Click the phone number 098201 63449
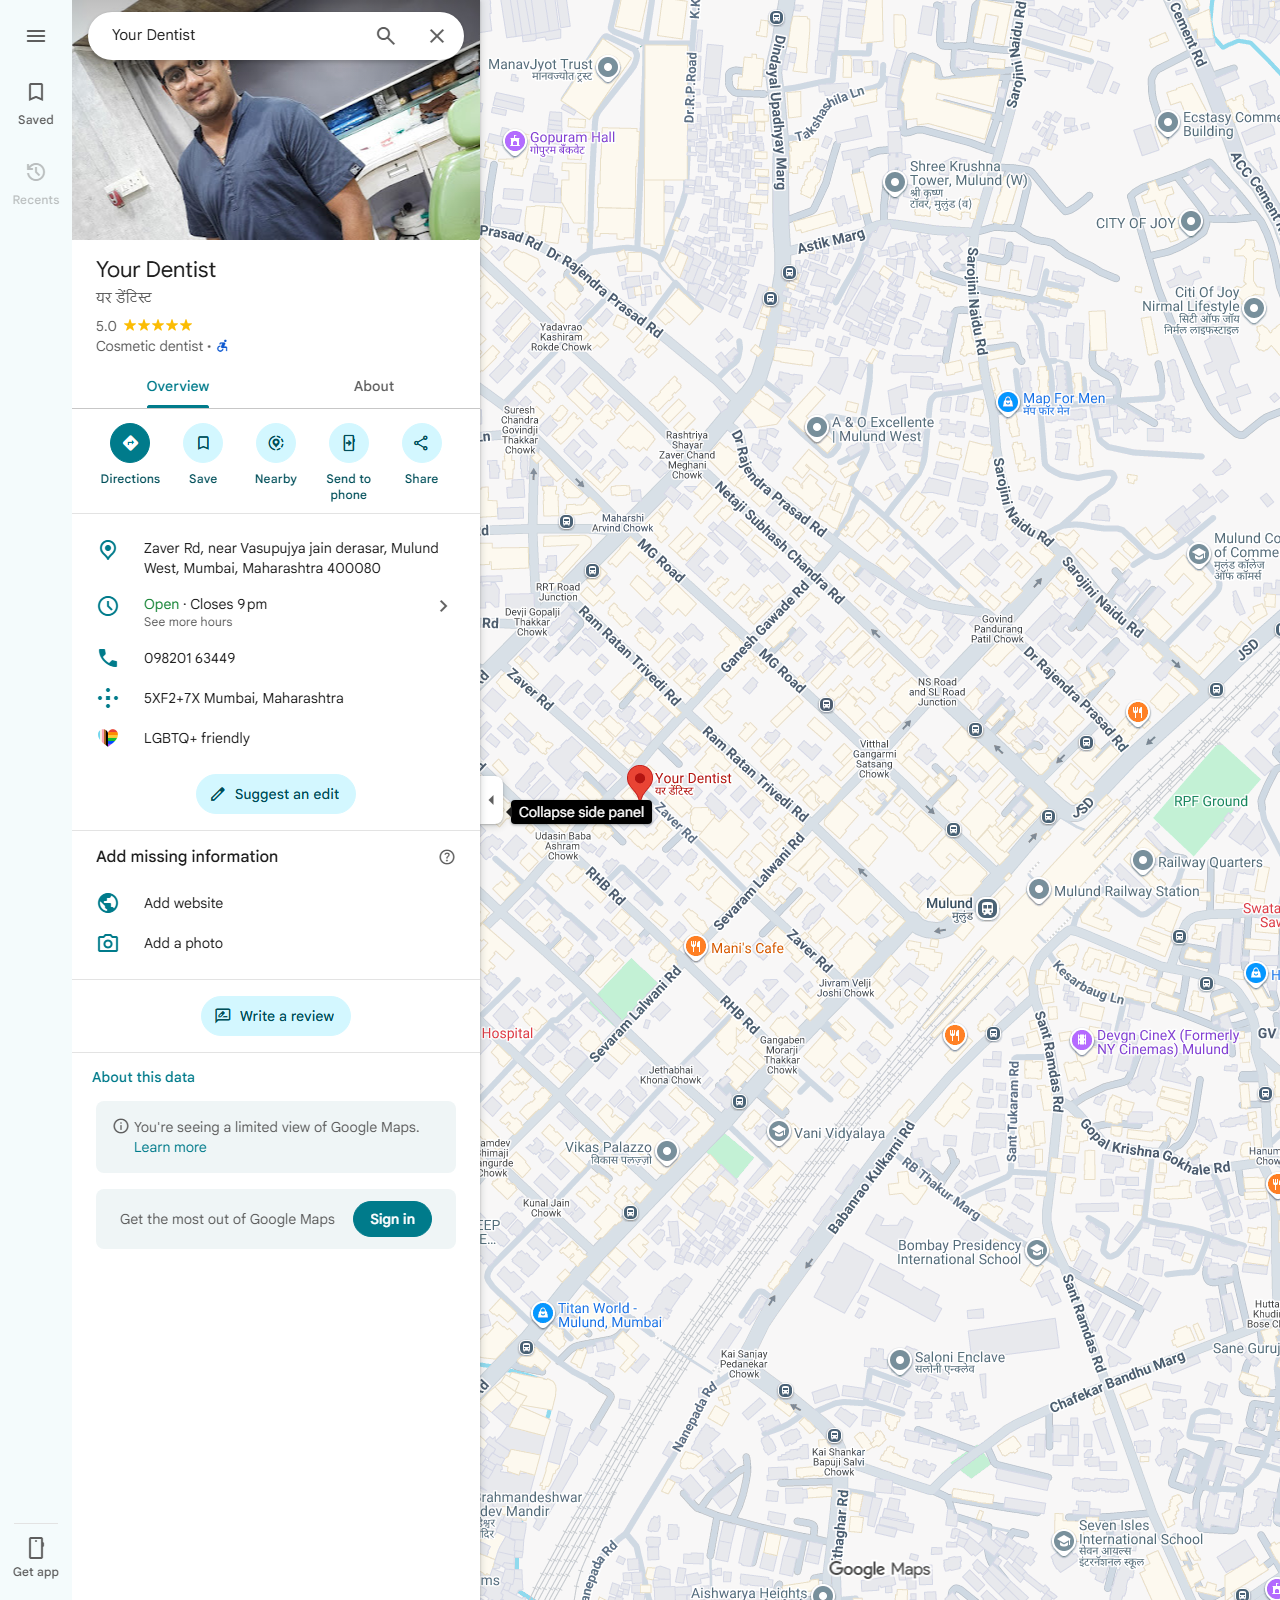The width and height of the screenshot is (1280, 1600). (x=190, y=658)
